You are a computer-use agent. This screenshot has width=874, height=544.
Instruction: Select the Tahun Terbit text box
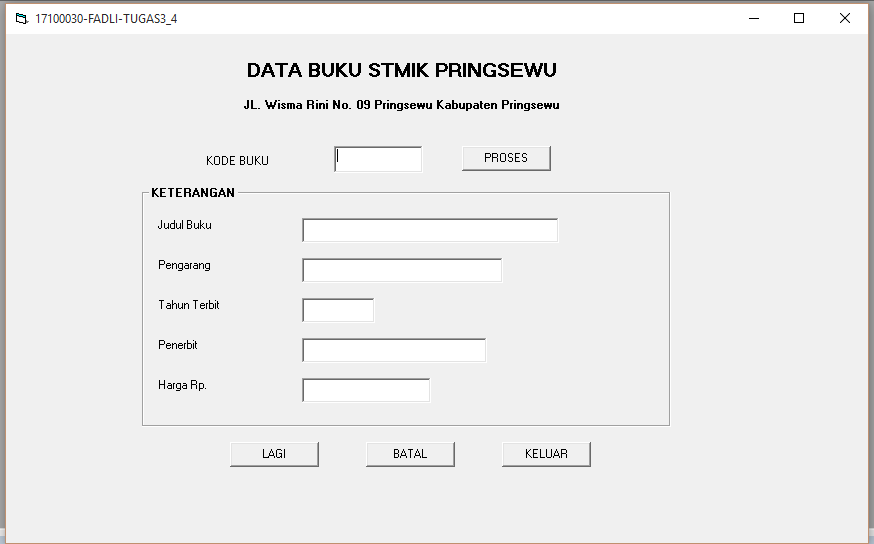pos(338,310)
